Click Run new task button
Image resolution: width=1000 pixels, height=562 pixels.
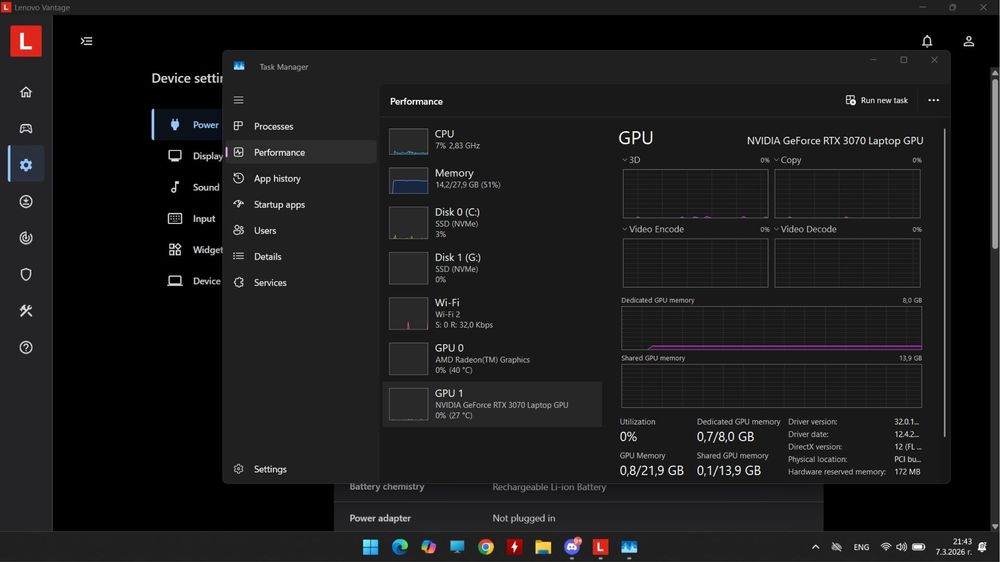(x=876, y=100)
